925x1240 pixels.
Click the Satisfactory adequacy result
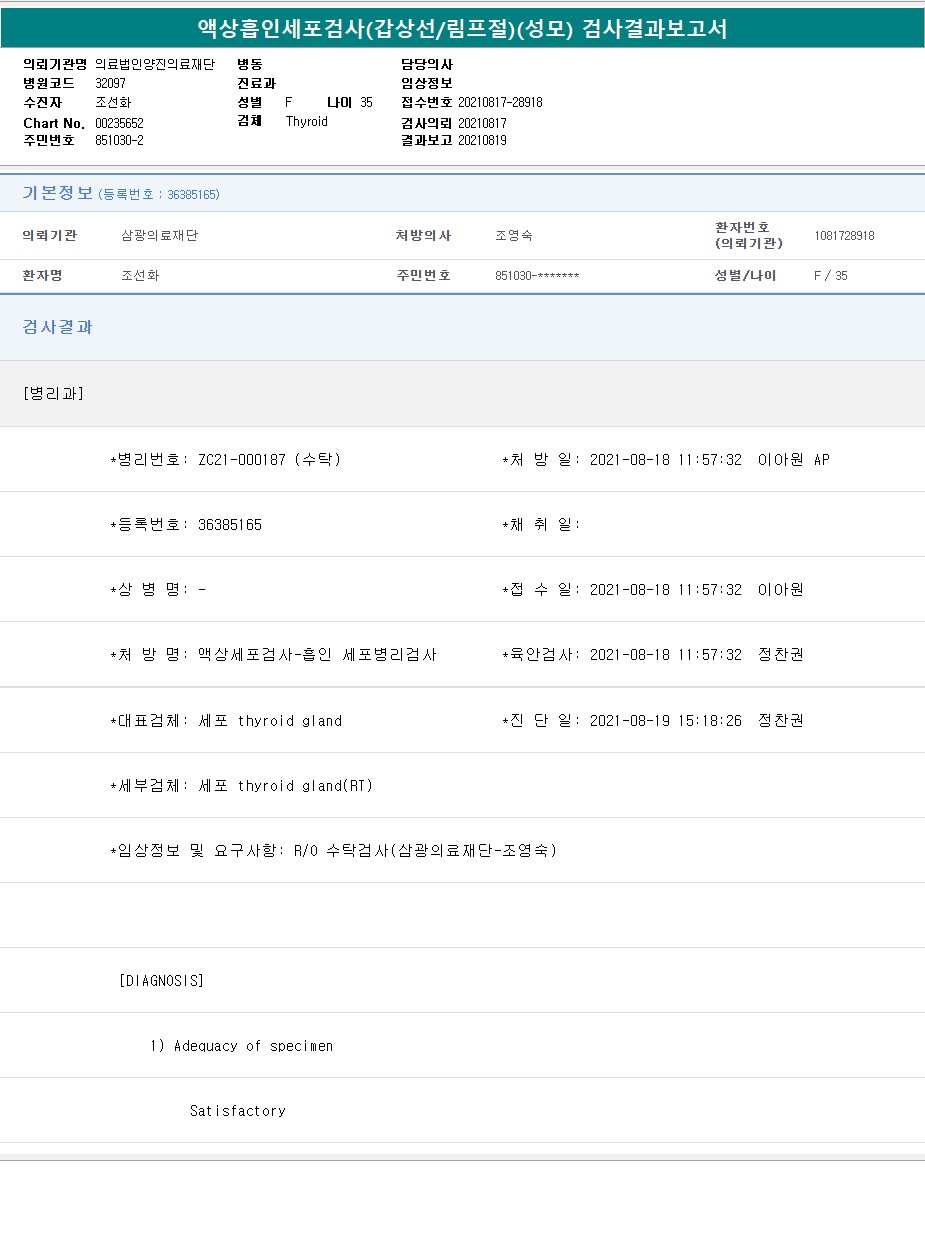(x=238, y=1111)
